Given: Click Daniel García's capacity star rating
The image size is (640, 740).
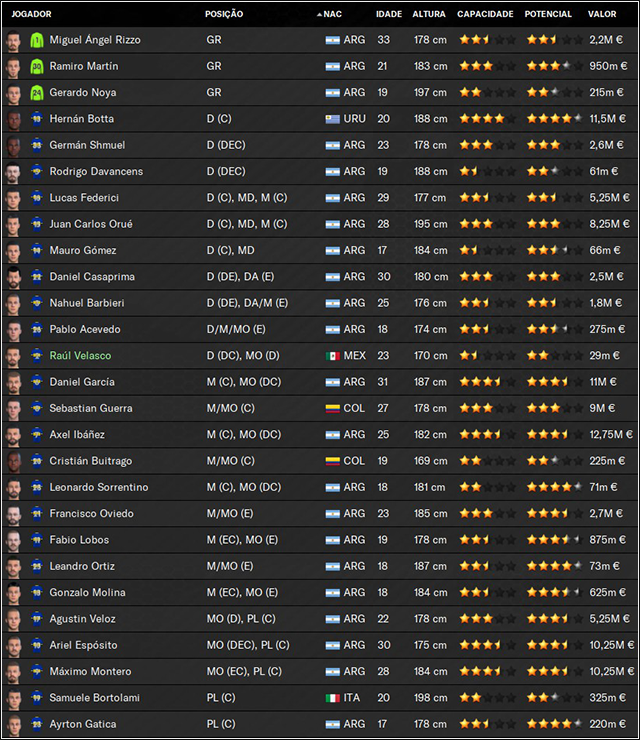Looking at the screenshot, I should [x=487, y=382].
